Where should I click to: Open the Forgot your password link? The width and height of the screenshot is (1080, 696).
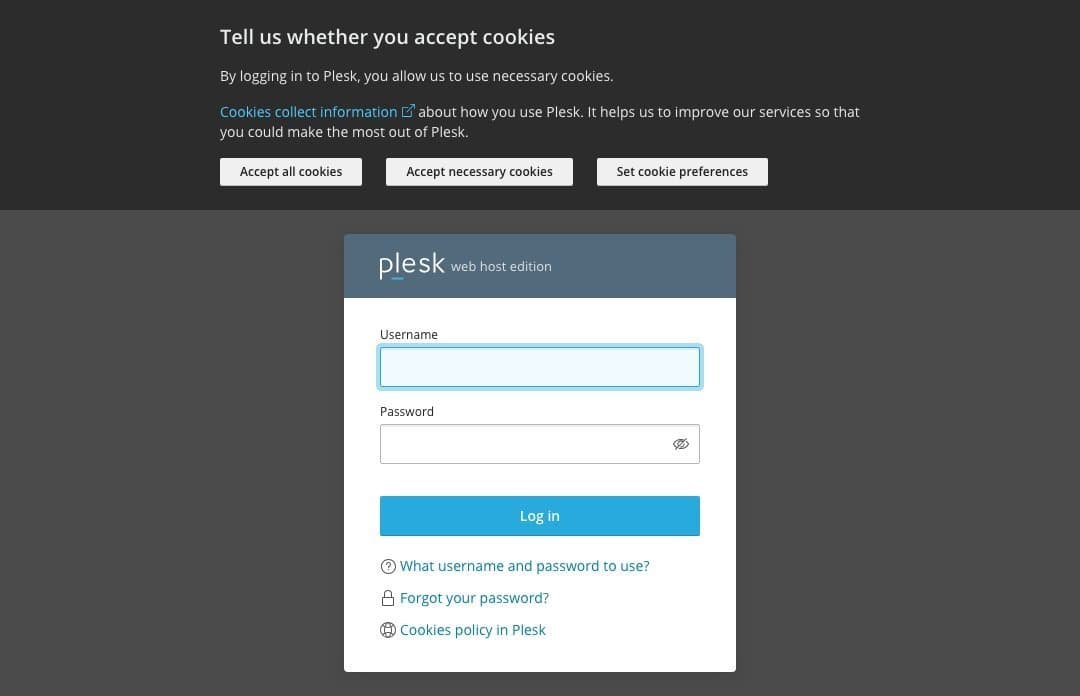(x=474, y=598)
